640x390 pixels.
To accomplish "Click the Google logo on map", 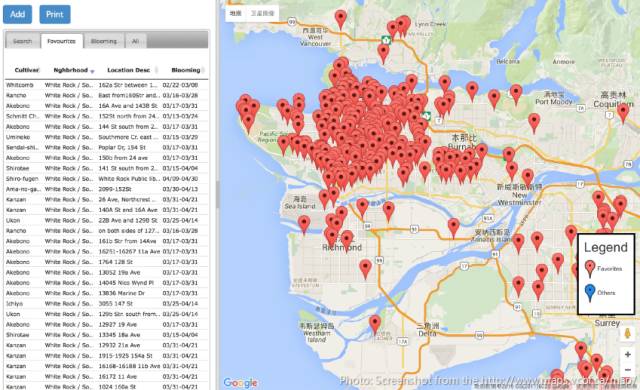I will (240, 383).
